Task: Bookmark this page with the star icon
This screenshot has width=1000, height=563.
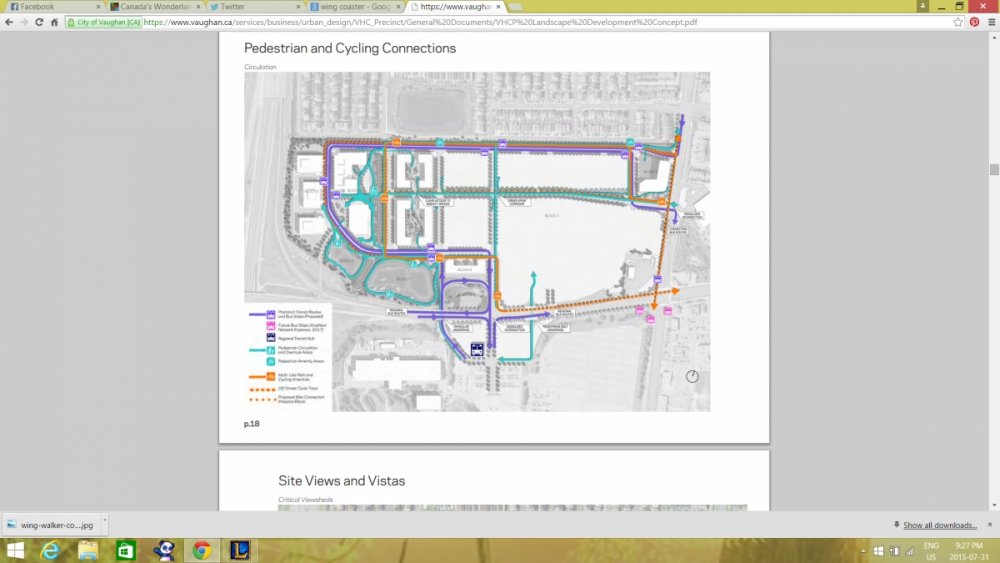Action: click(x=958, y=21)
